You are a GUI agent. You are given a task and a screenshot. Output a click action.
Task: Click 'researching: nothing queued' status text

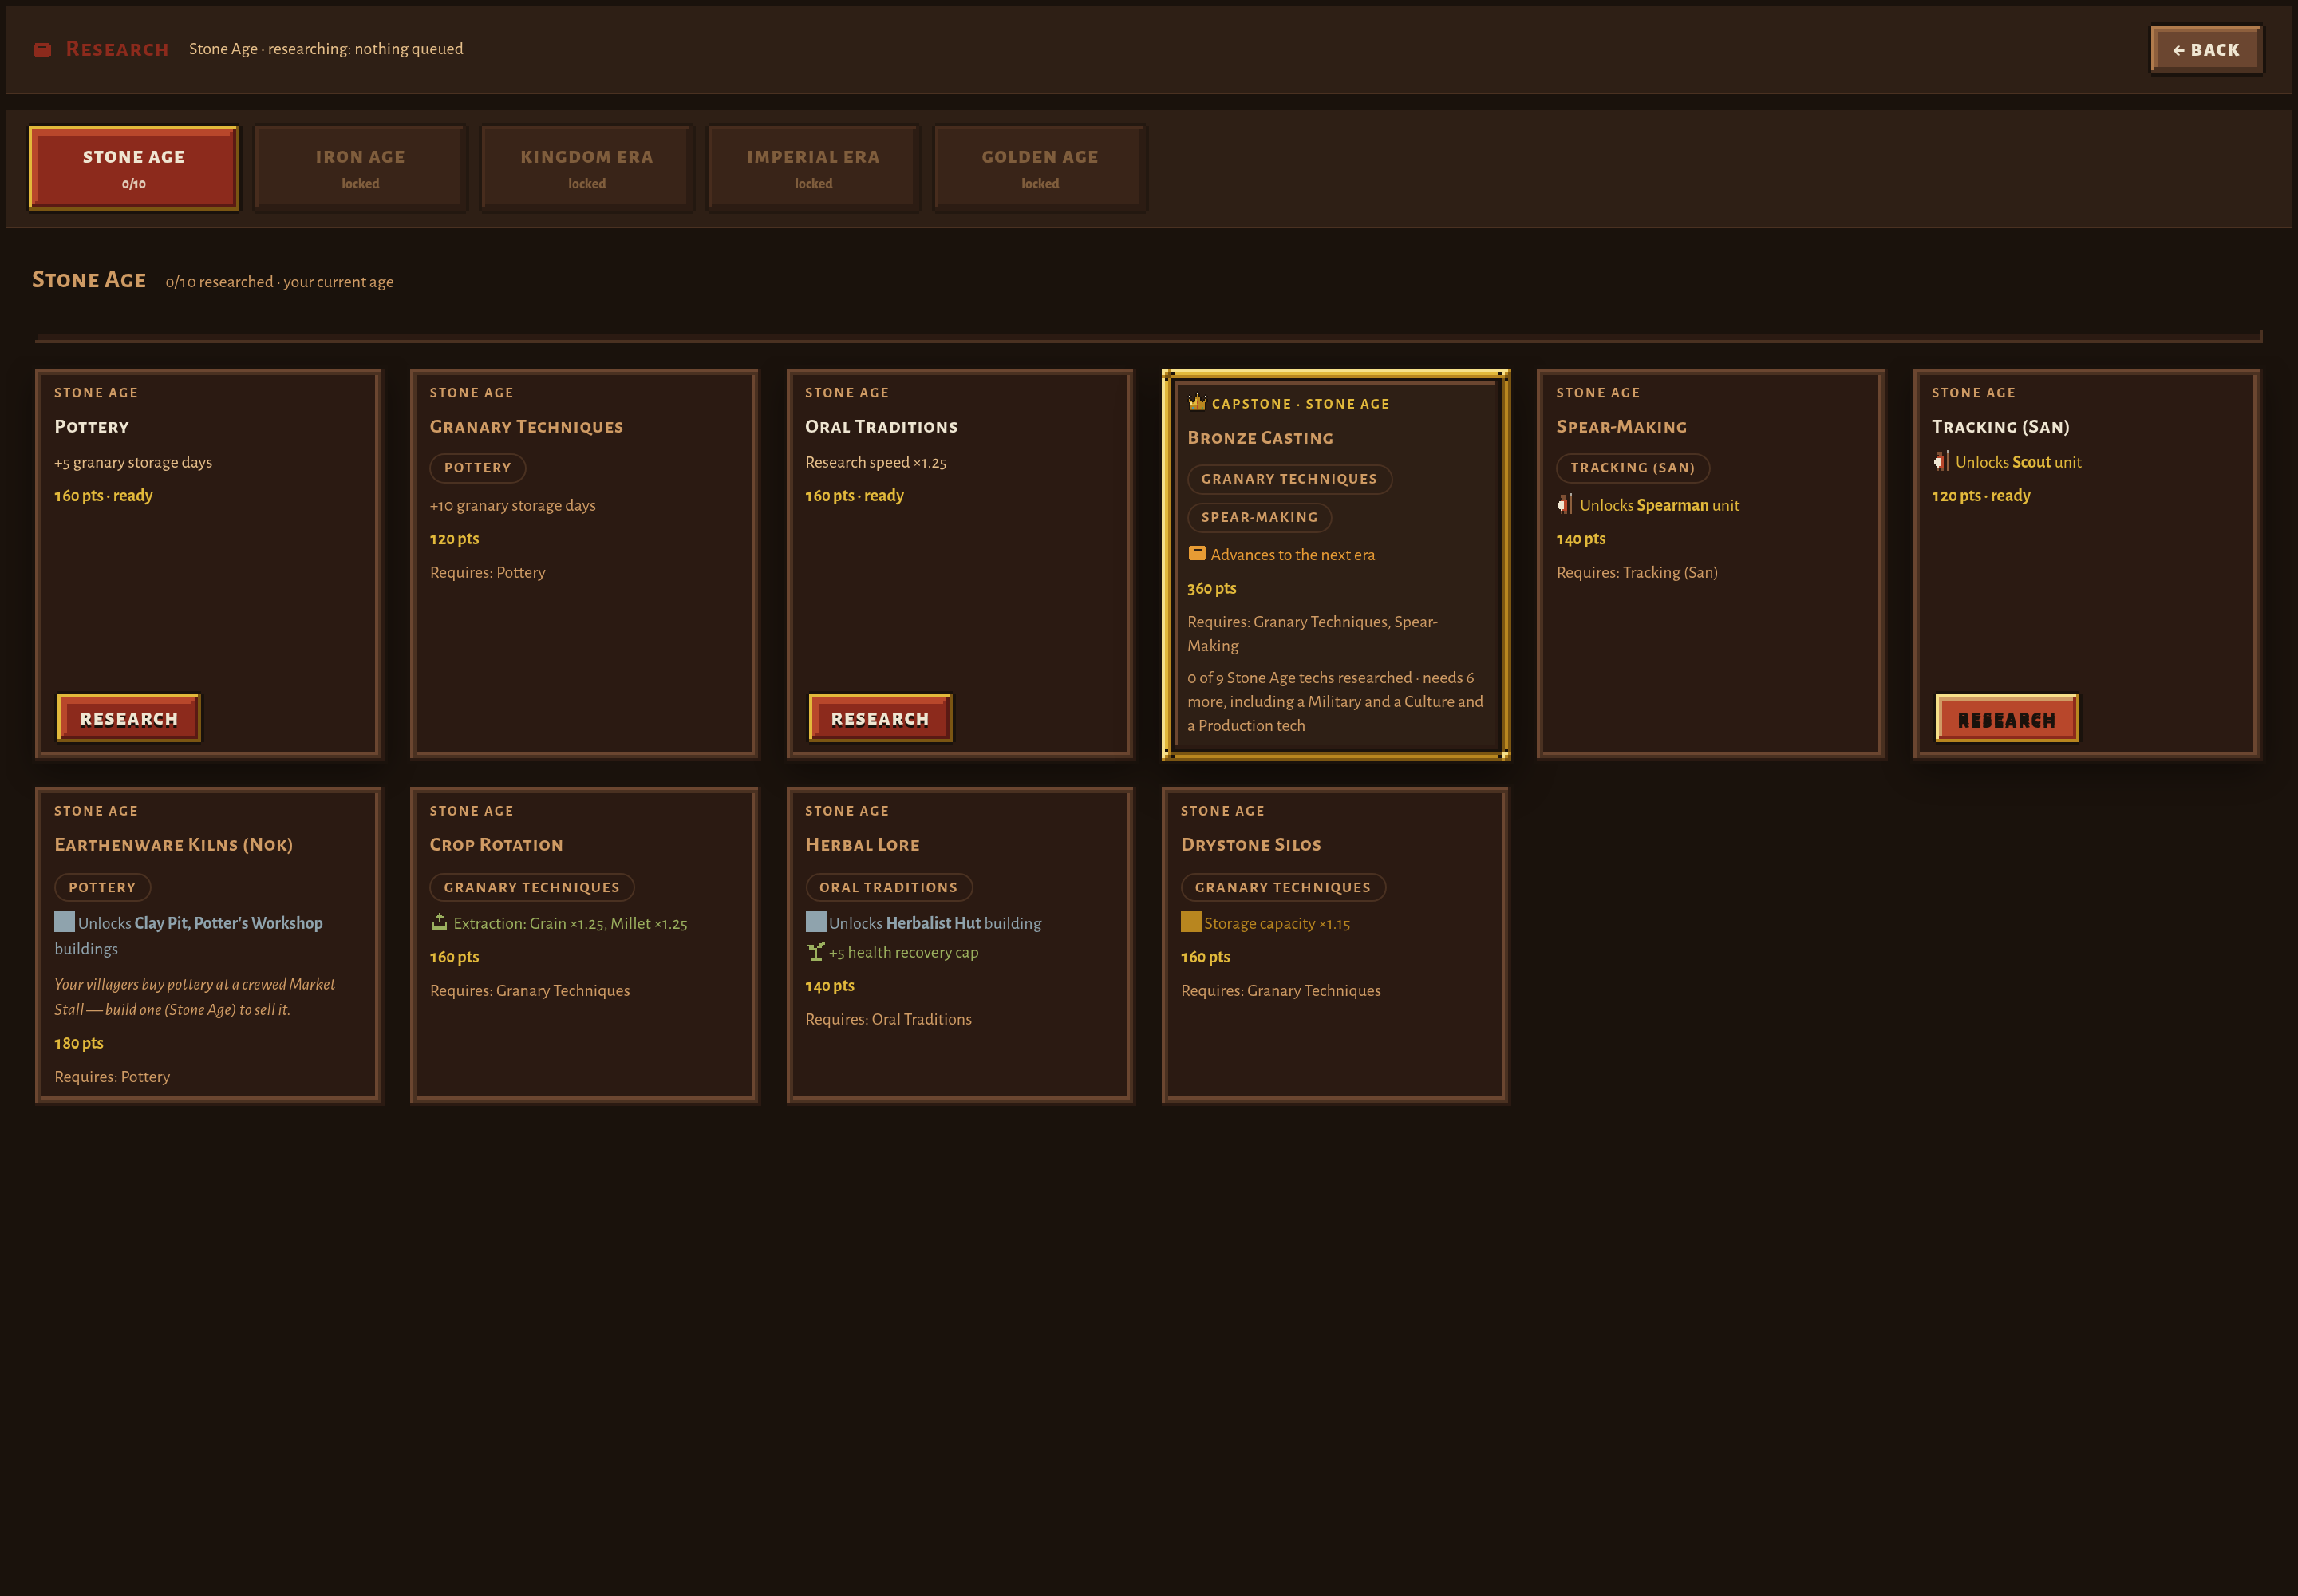365,48
